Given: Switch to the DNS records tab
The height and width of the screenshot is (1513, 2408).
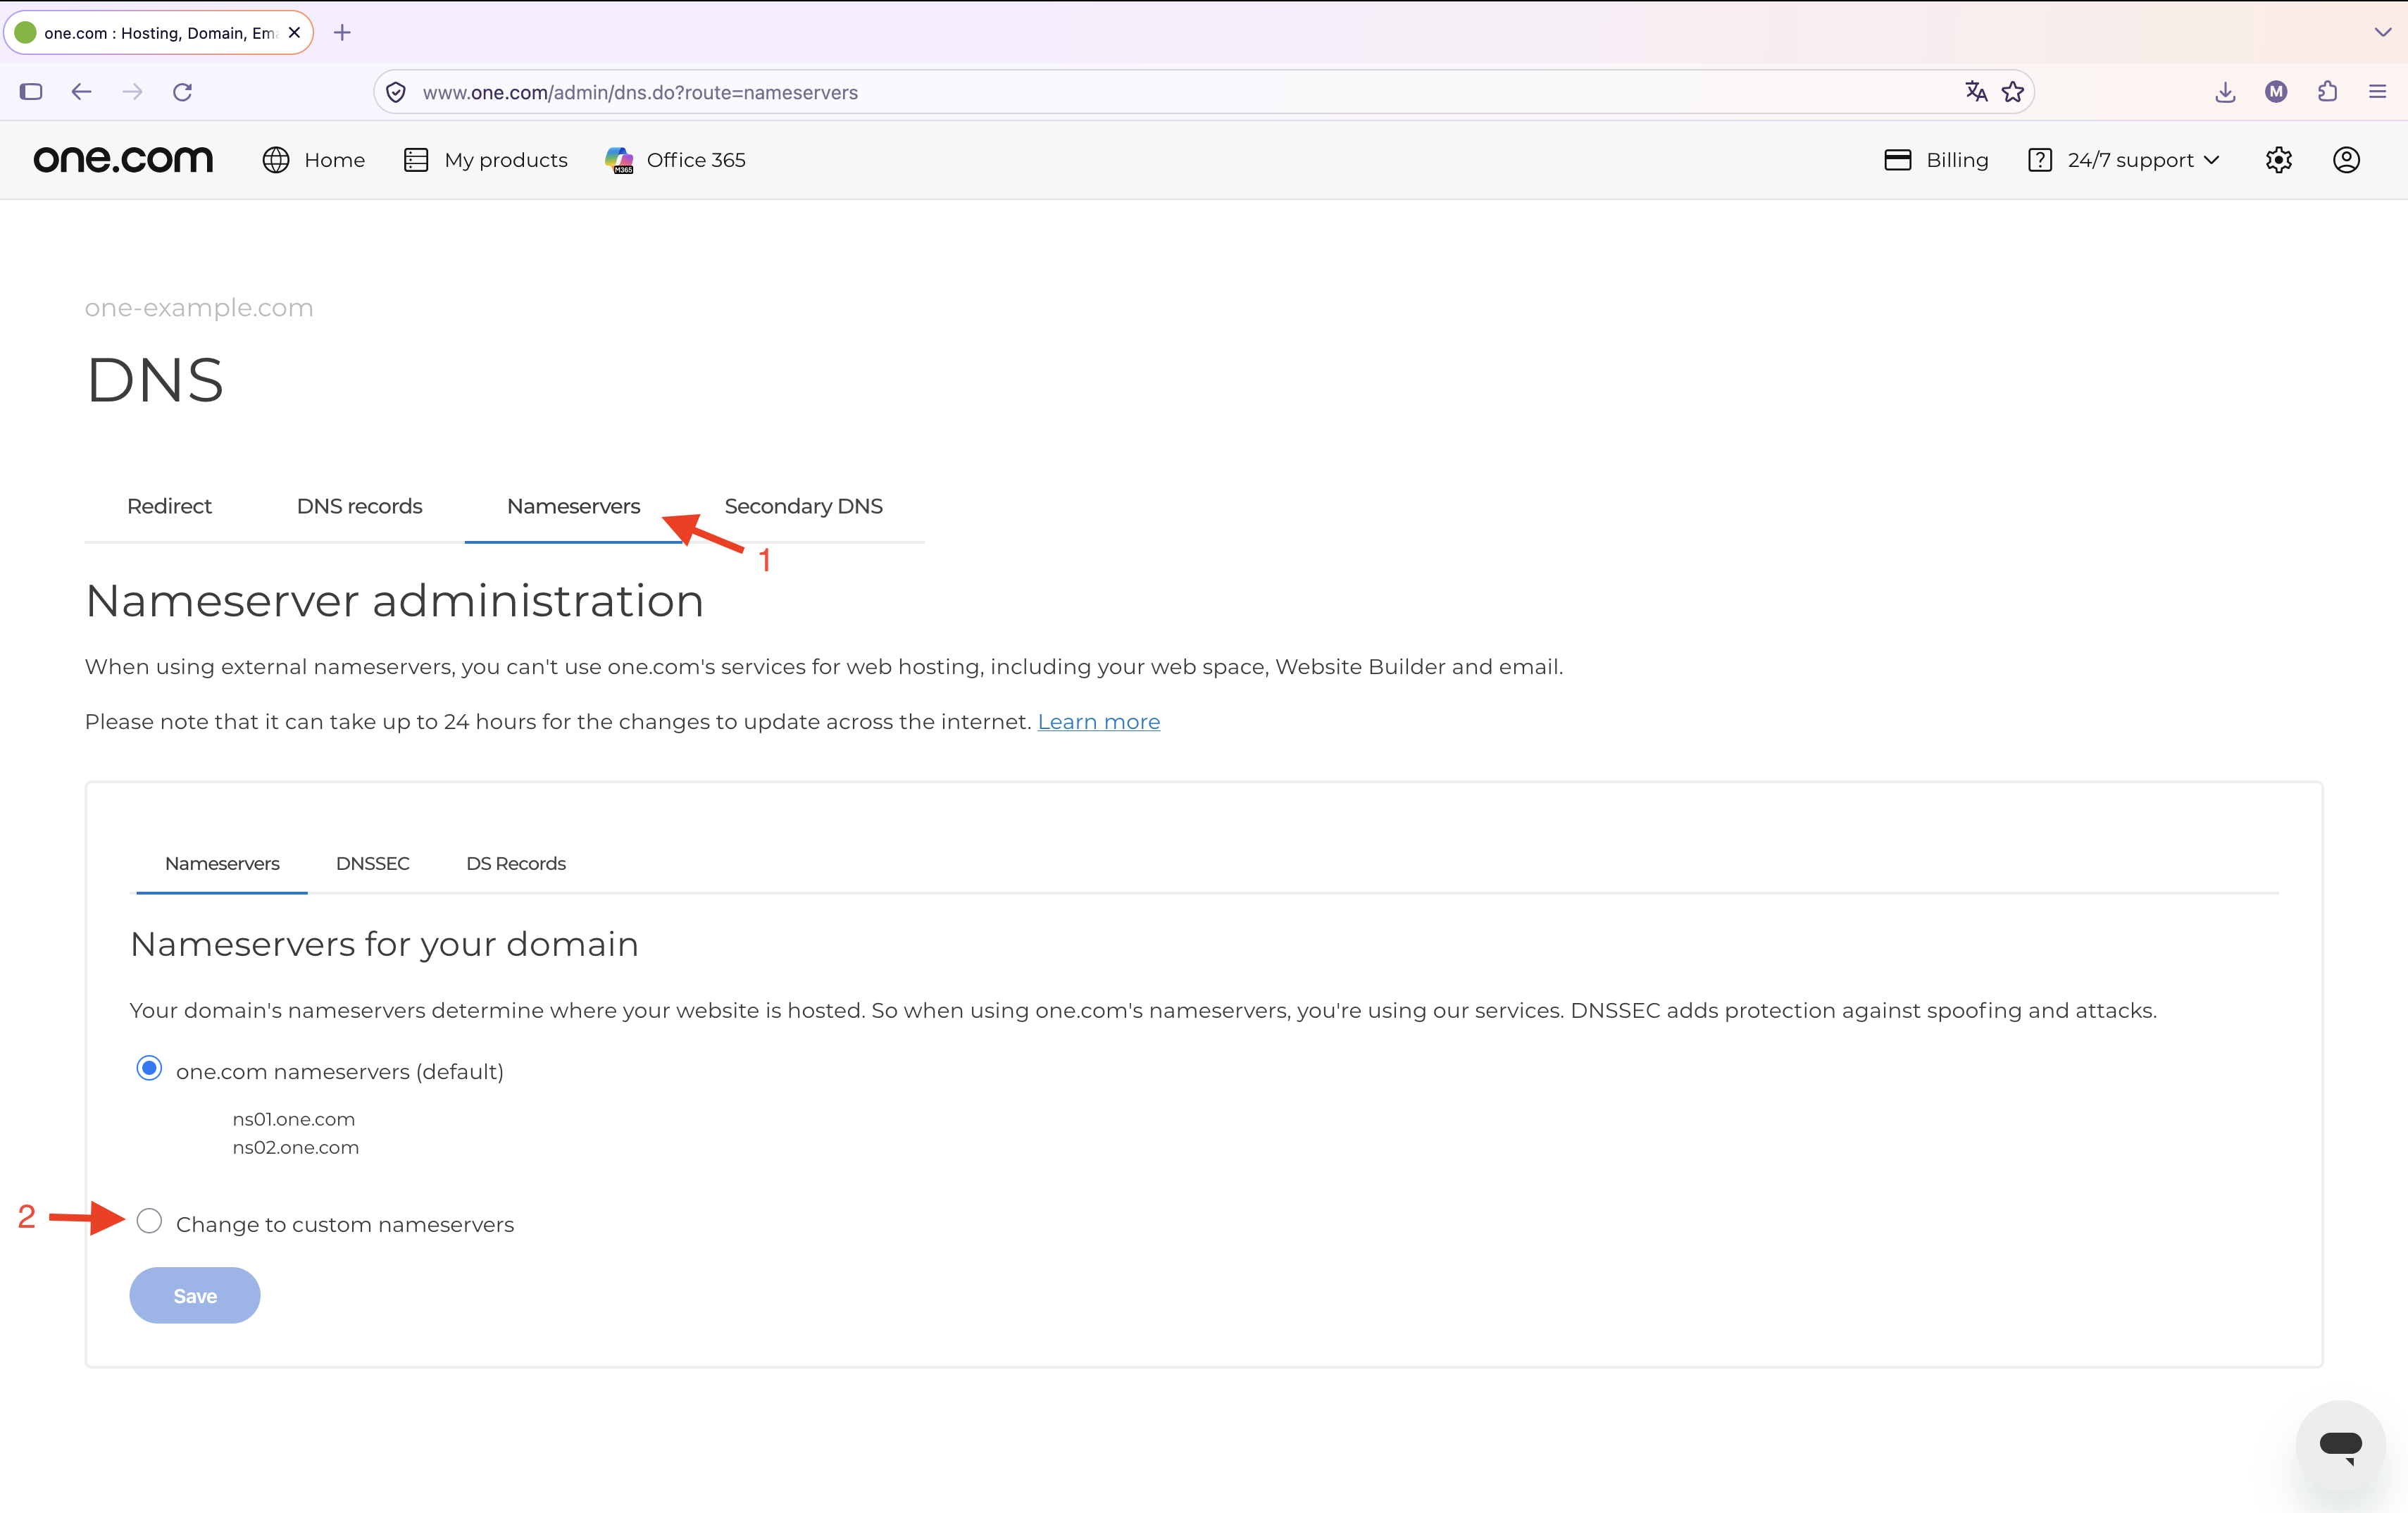Looking at the screenshot, I should 359,506.
